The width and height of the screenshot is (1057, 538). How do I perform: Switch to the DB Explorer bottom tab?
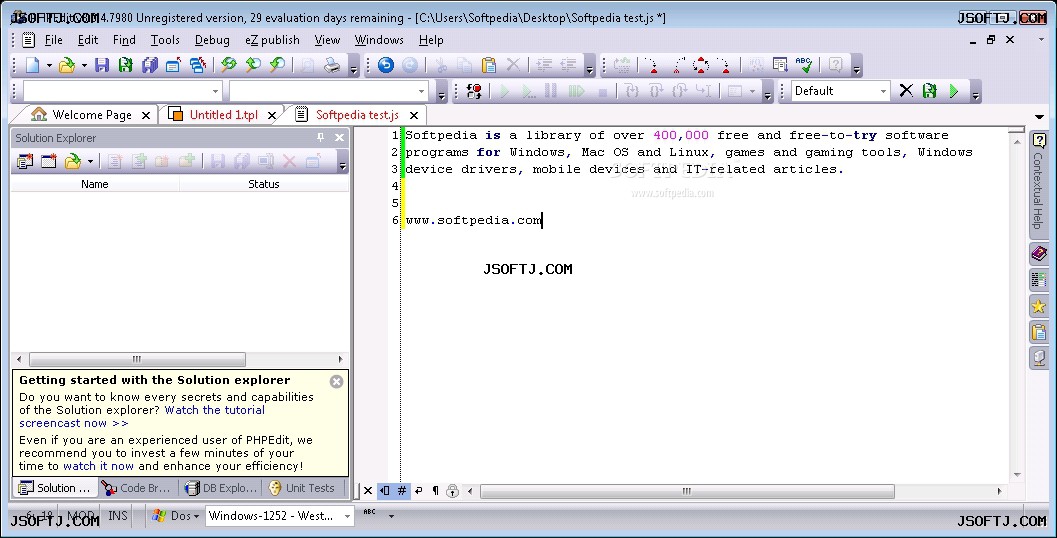(221, 488)
